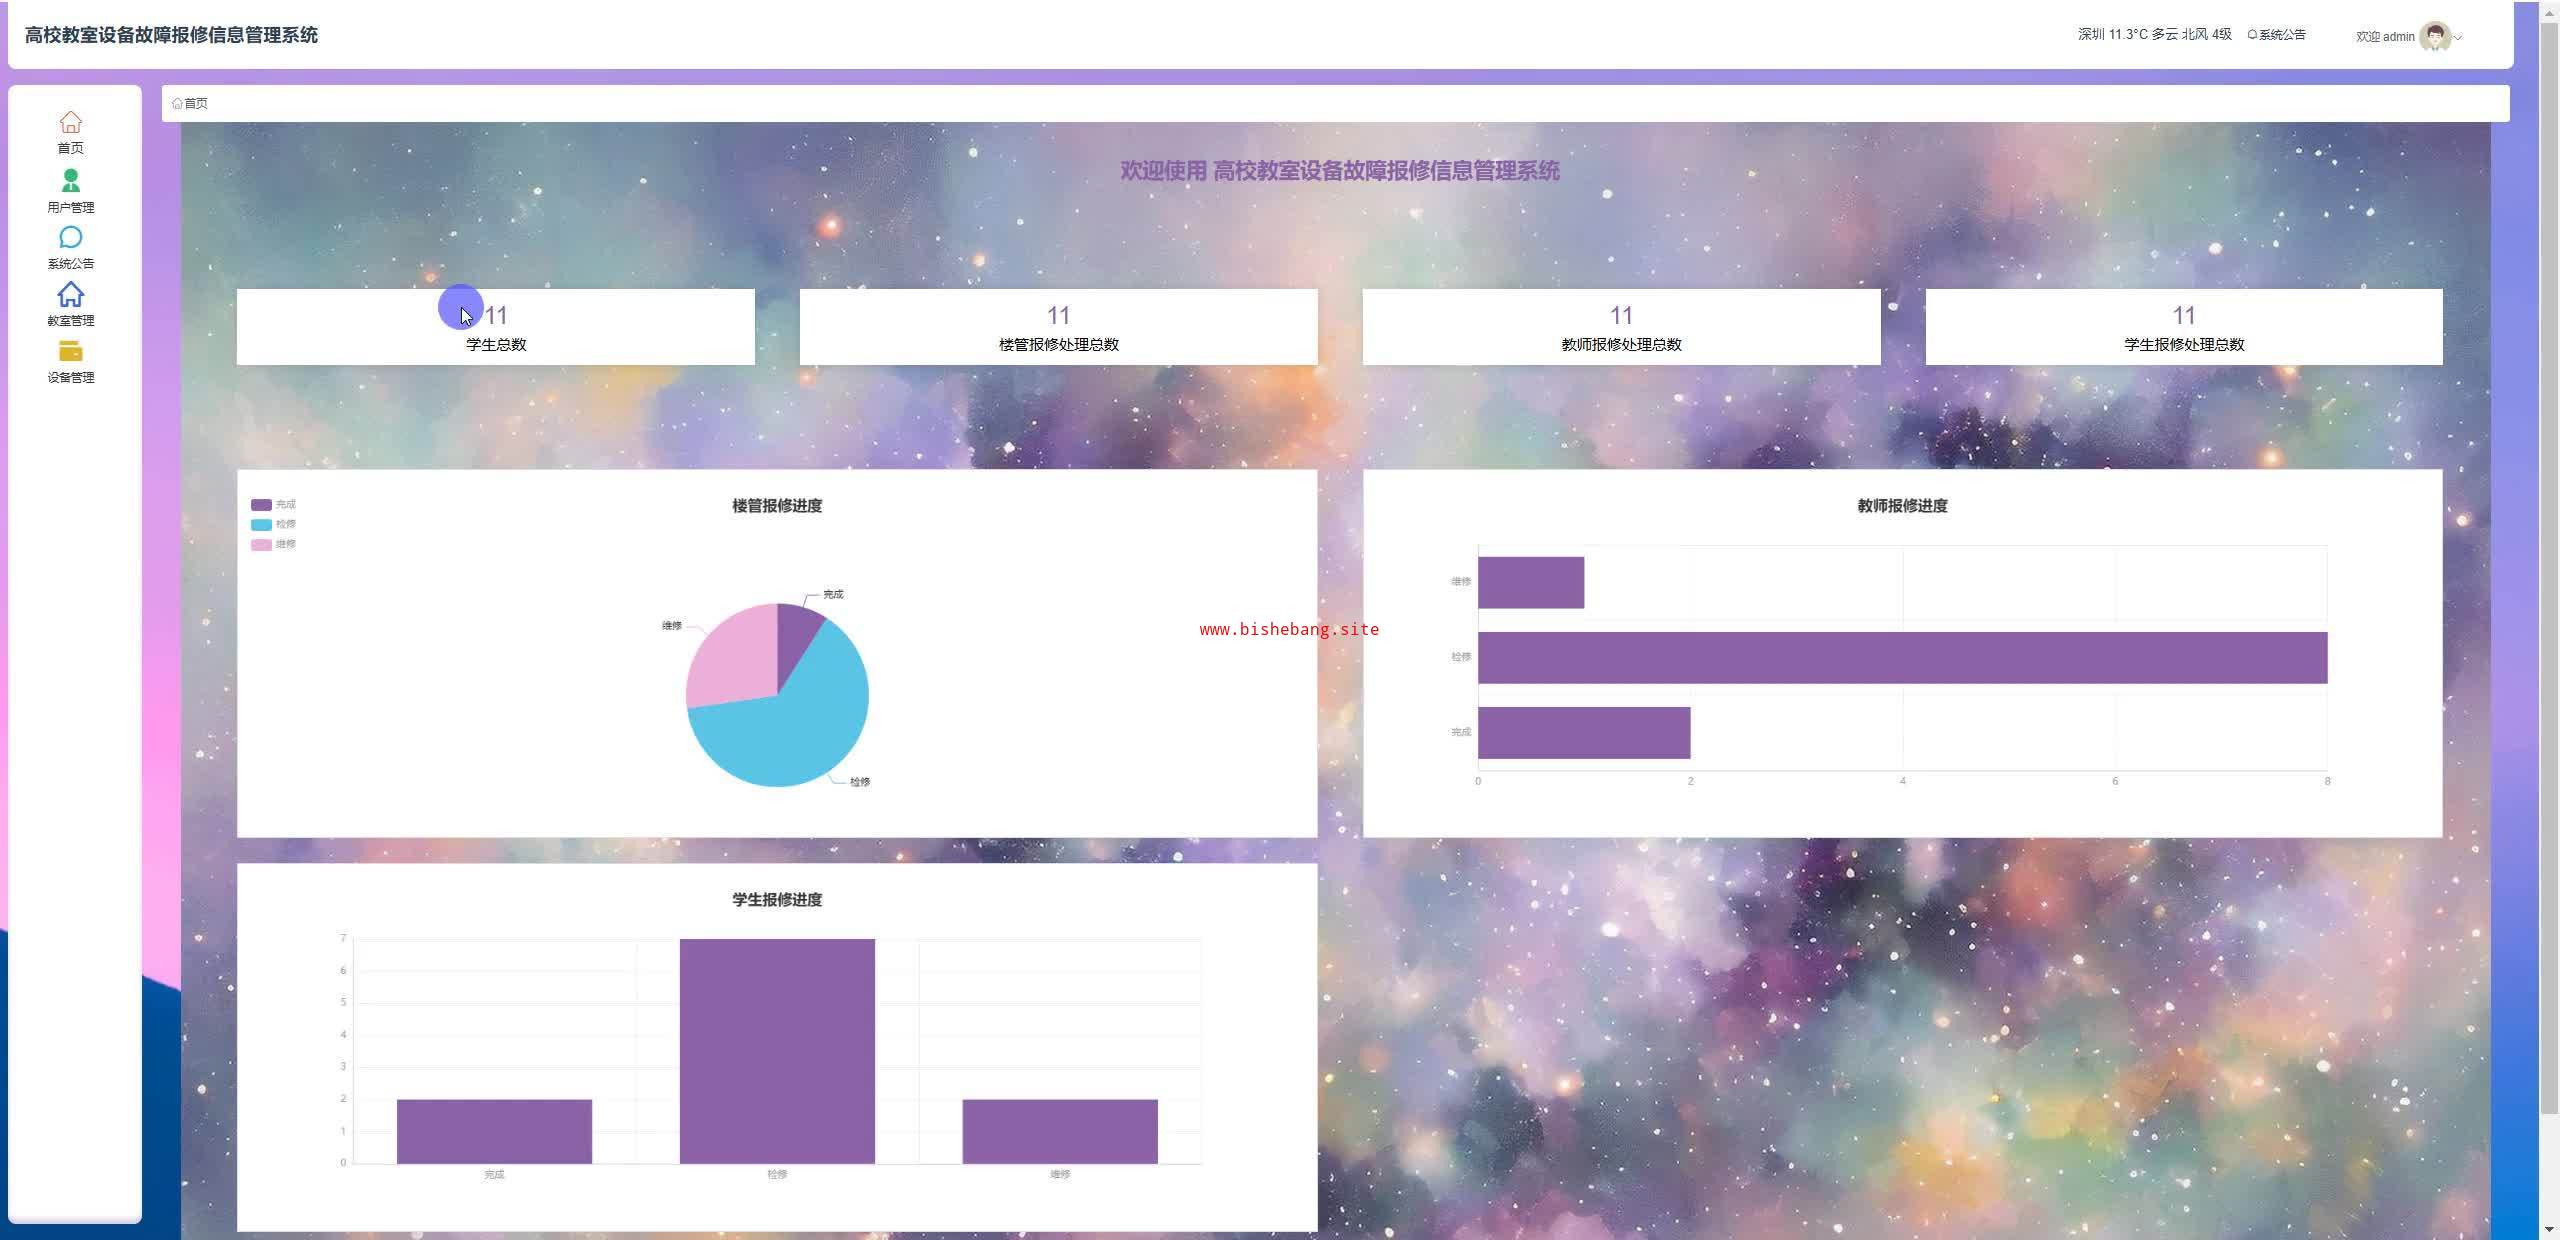
Task: Click browser scrollbar down arrow
Action: (x=2549, y=1229)
